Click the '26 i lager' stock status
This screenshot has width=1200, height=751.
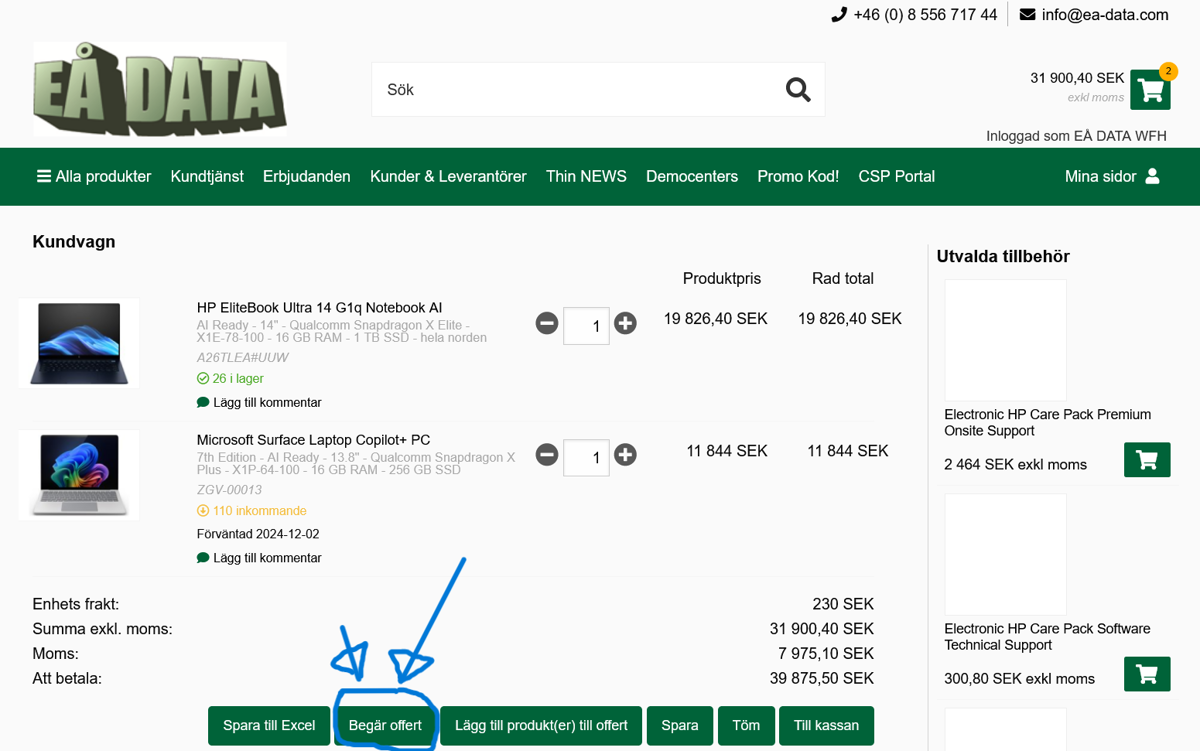pos(230,379)
